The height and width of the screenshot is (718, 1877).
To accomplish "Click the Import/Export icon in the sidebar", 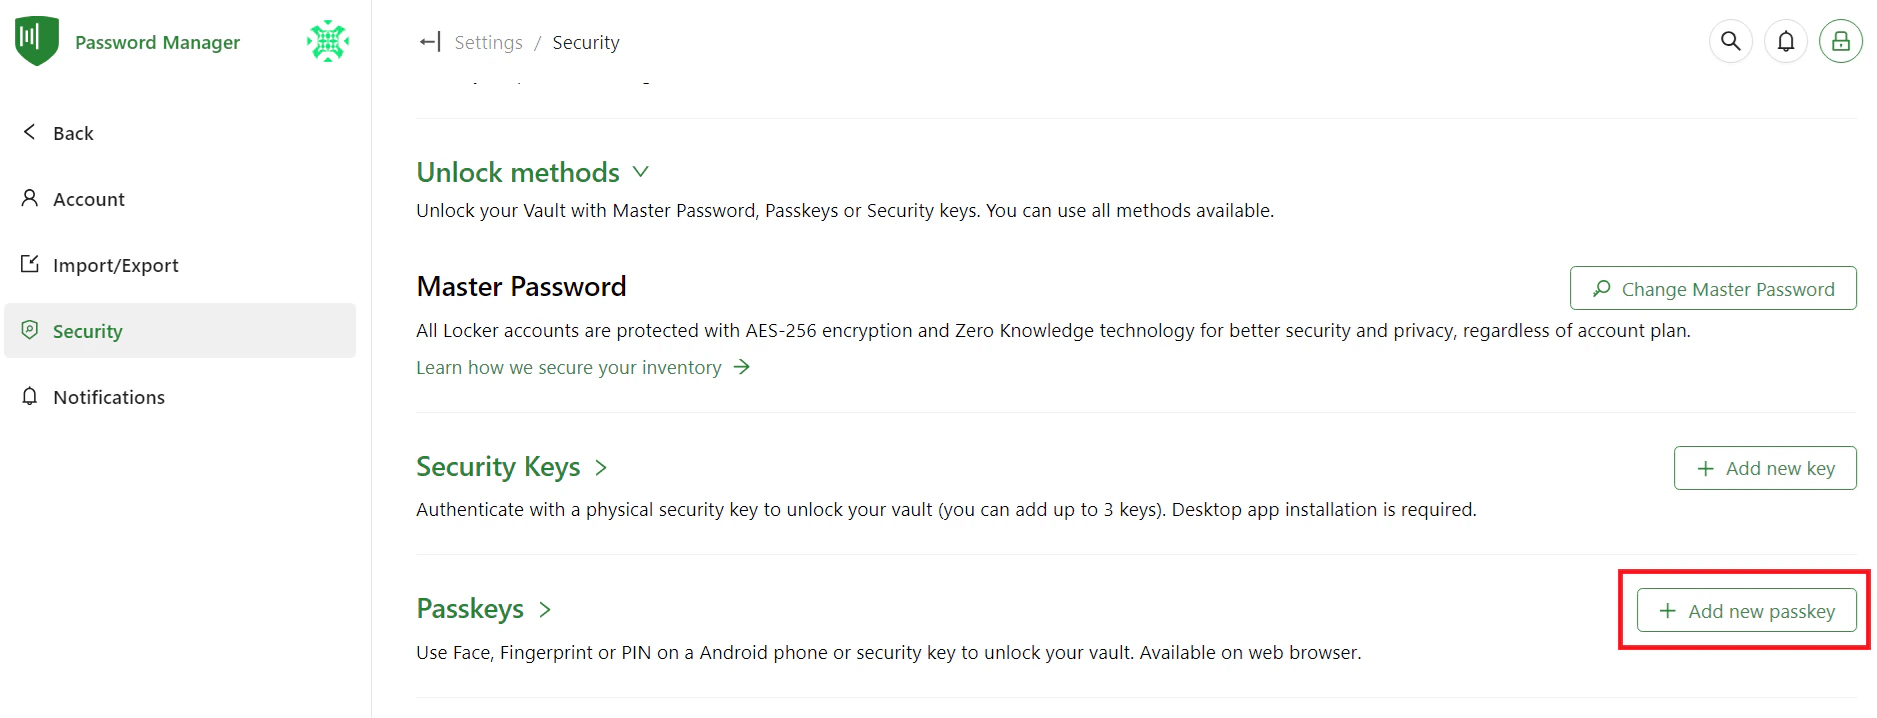I will click(x=29, y=264).
